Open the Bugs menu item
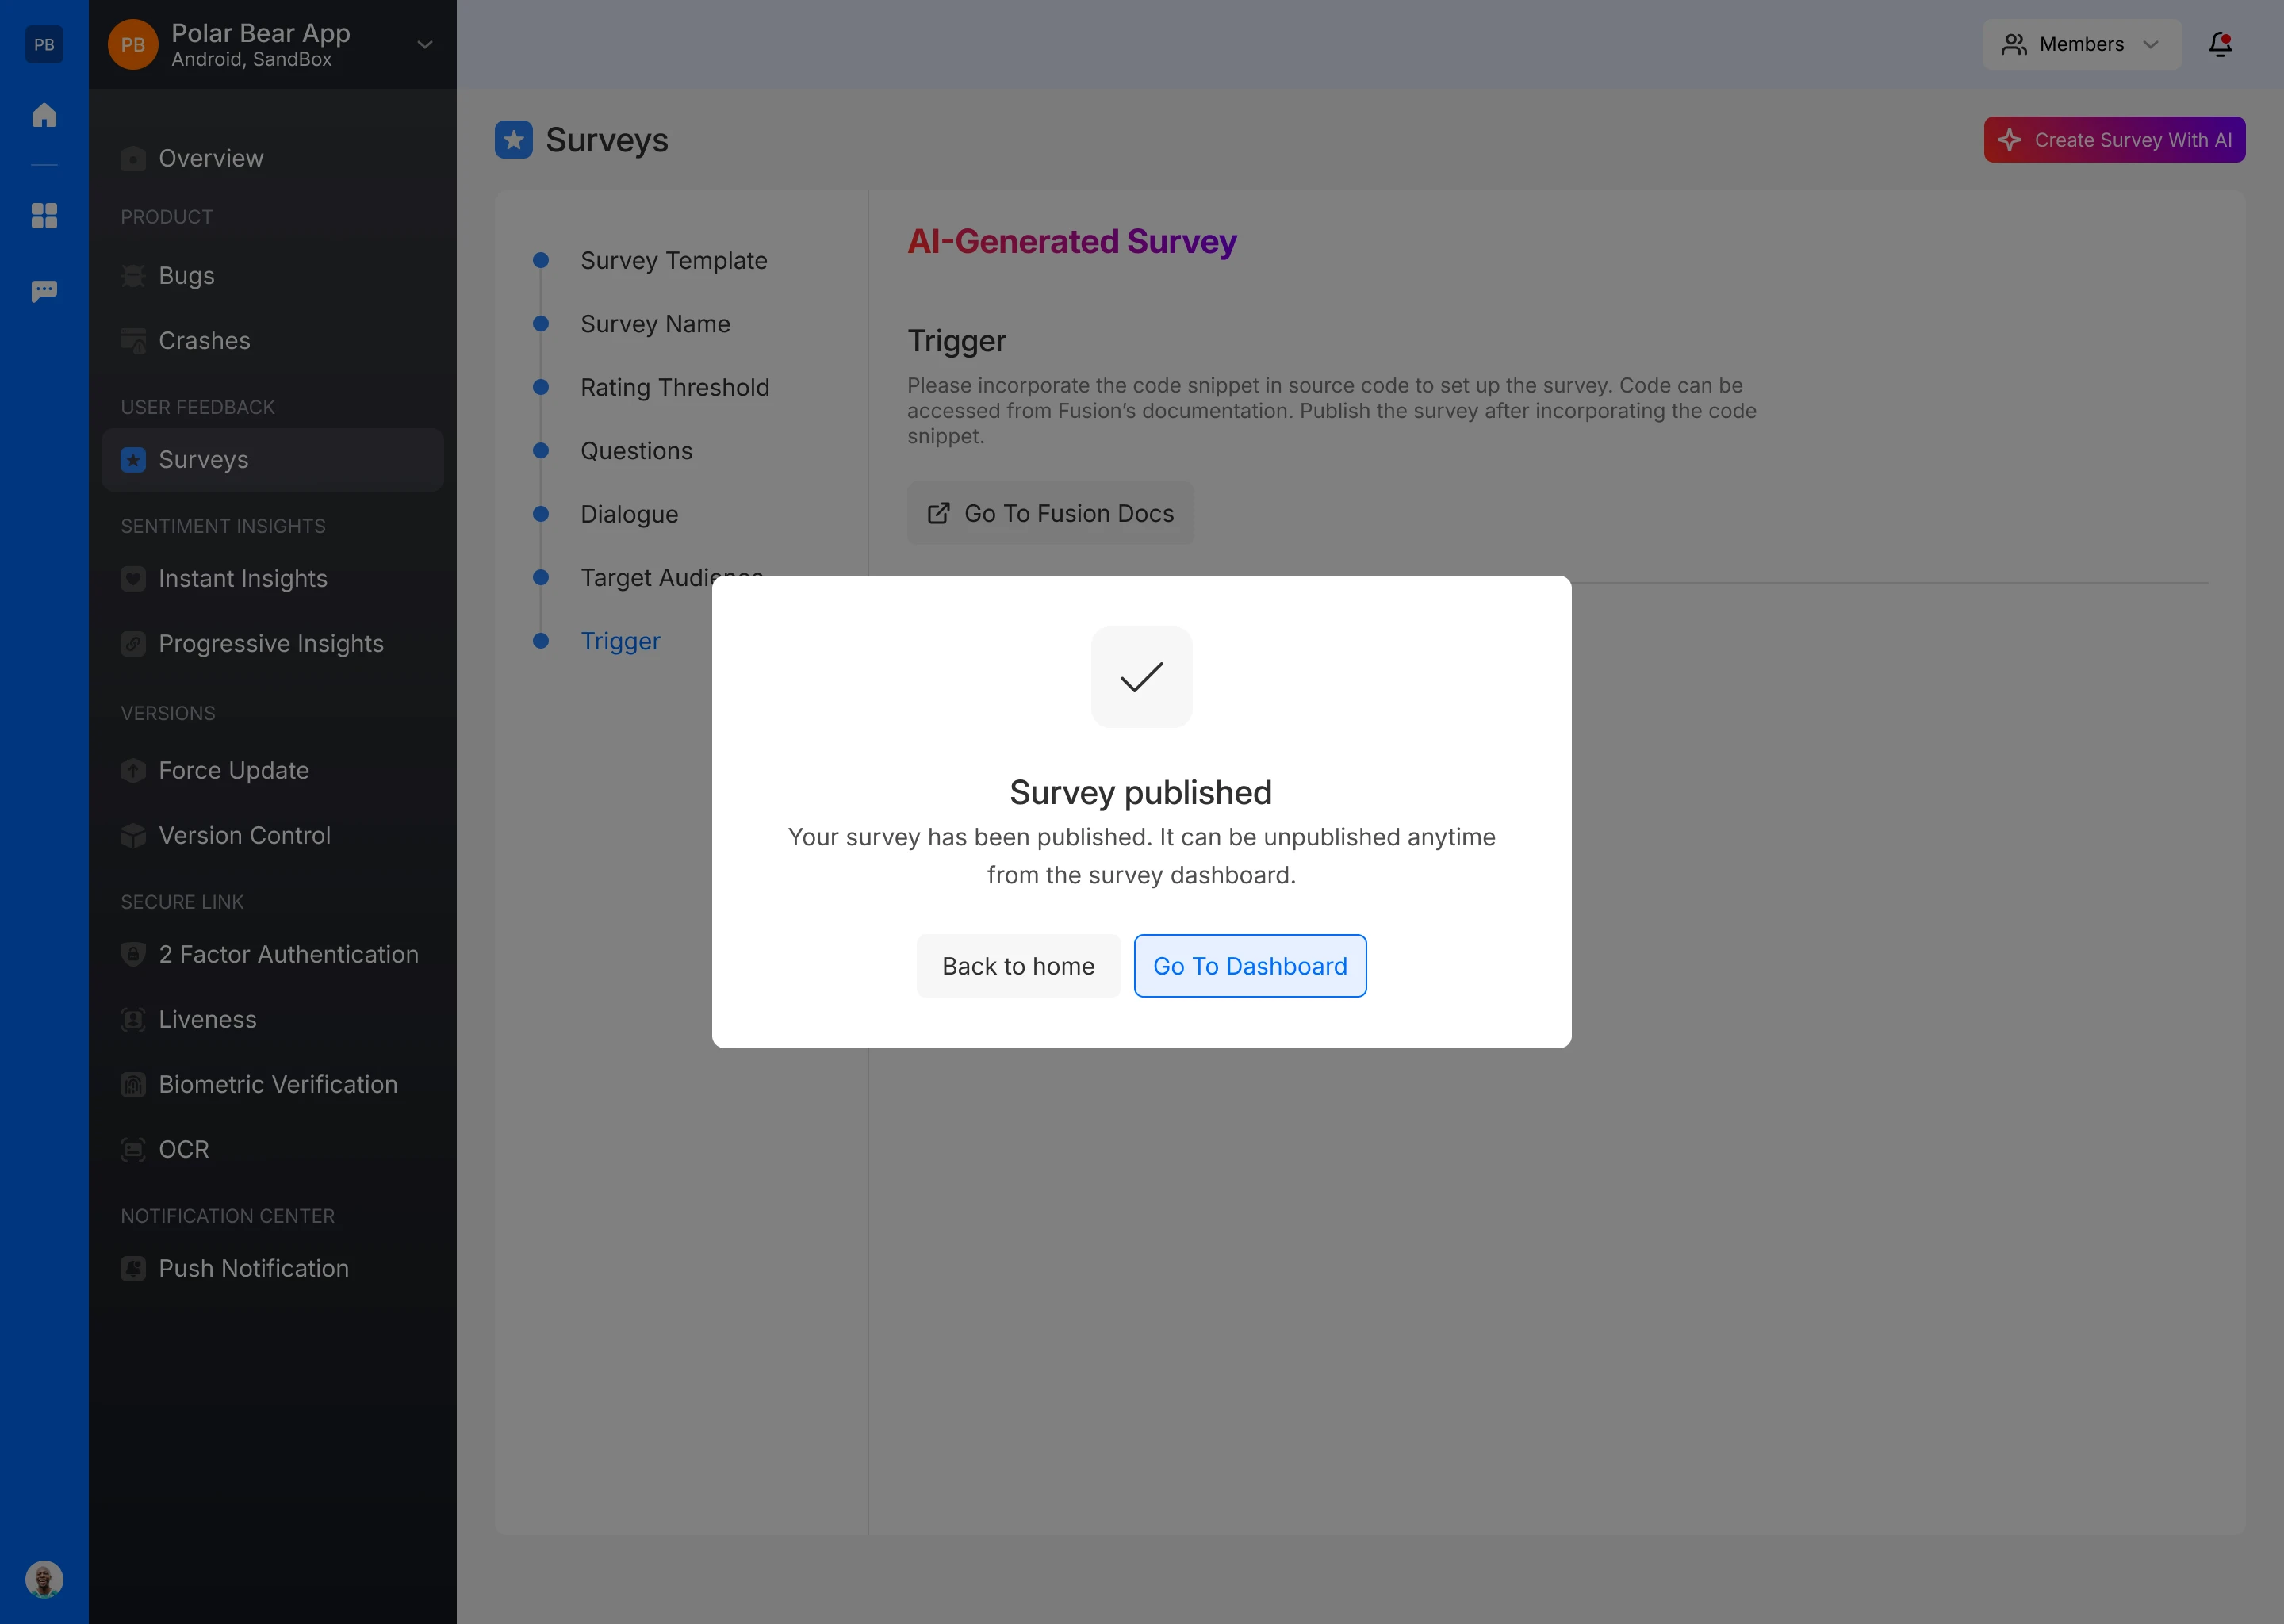Viewport: 2284px width, 1624px height. (187, 275)
